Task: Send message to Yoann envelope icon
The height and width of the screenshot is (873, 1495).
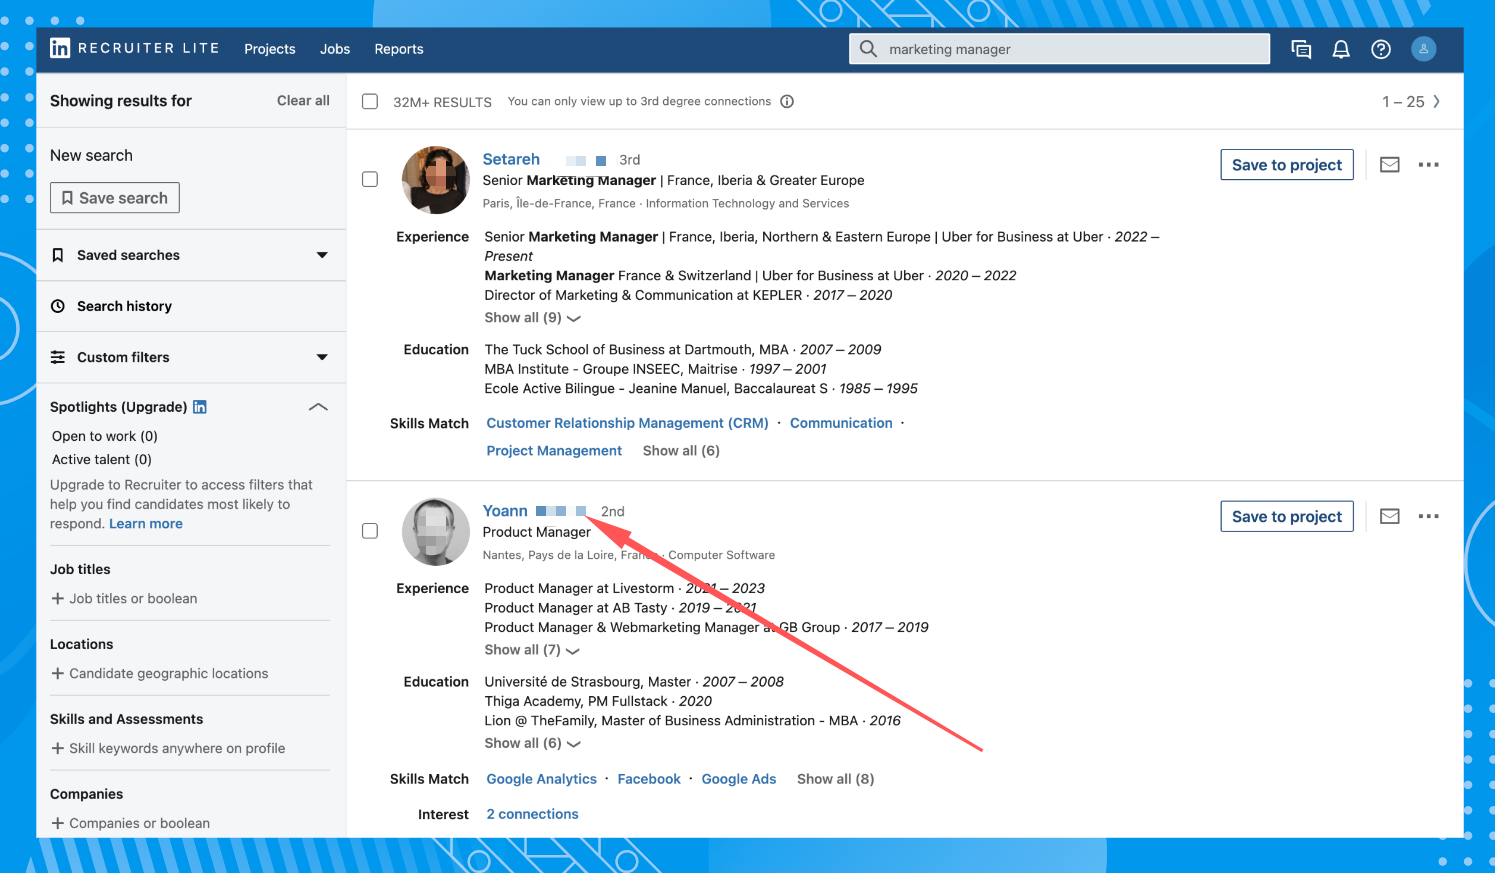Action: tap(1390, 517)
